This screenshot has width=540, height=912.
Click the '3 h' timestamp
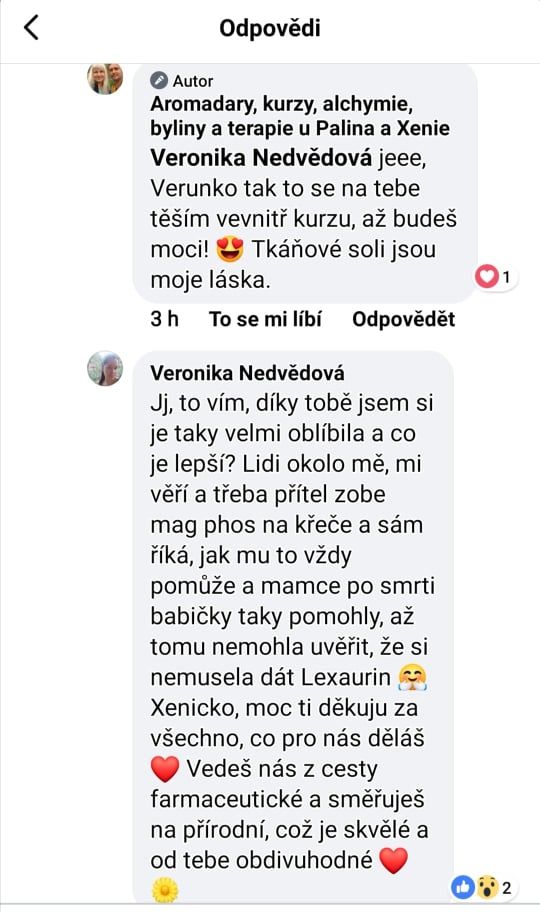click(165, 319)
